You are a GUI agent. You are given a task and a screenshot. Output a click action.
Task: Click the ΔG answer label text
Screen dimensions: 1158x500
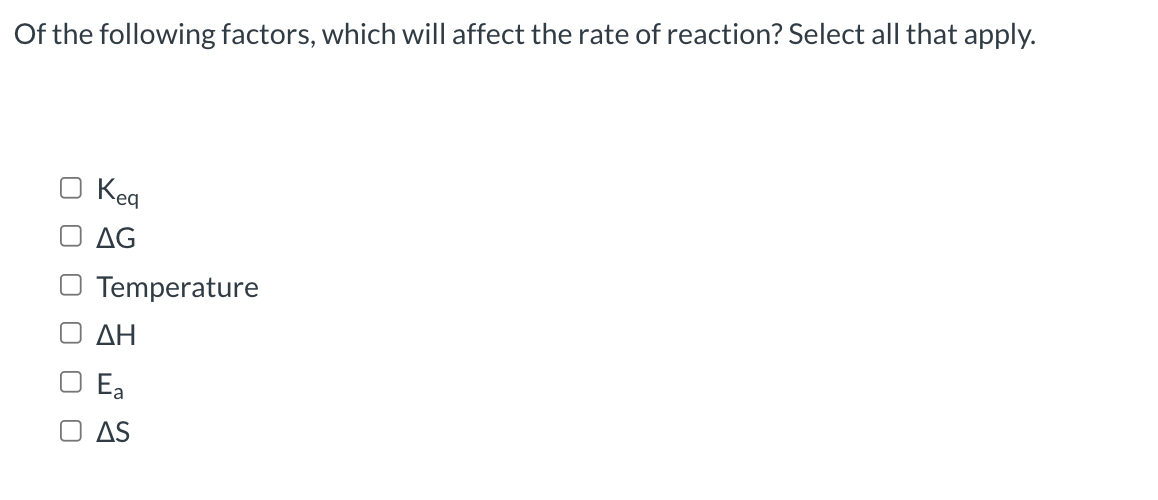[x=116, y=238]
